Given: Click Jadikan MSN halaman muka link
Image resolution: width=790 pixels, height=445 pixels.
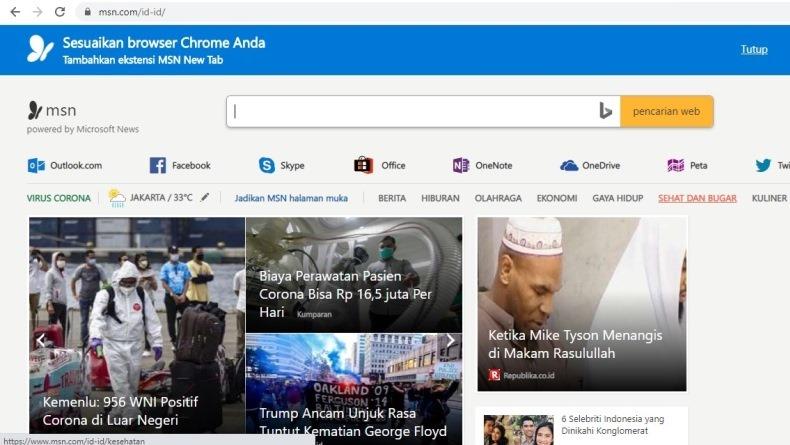Looking at the screenshot, I should pos(291,198).
